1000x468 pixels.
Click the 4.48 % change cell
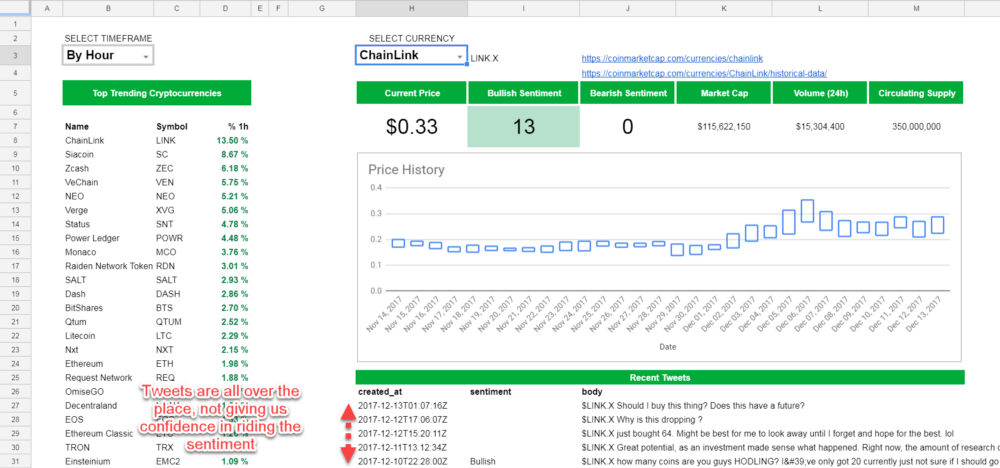pyautogui.click(x=234, y=238)
